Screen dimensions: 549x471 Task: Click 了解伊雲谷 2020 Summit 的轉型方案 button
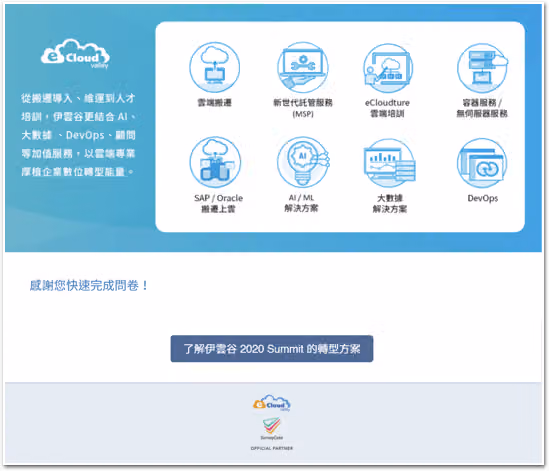point(272,349)
